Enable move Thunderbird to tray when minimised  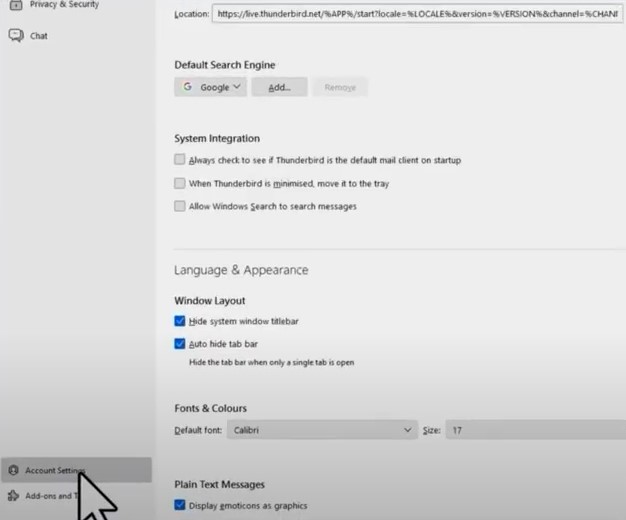180,183
